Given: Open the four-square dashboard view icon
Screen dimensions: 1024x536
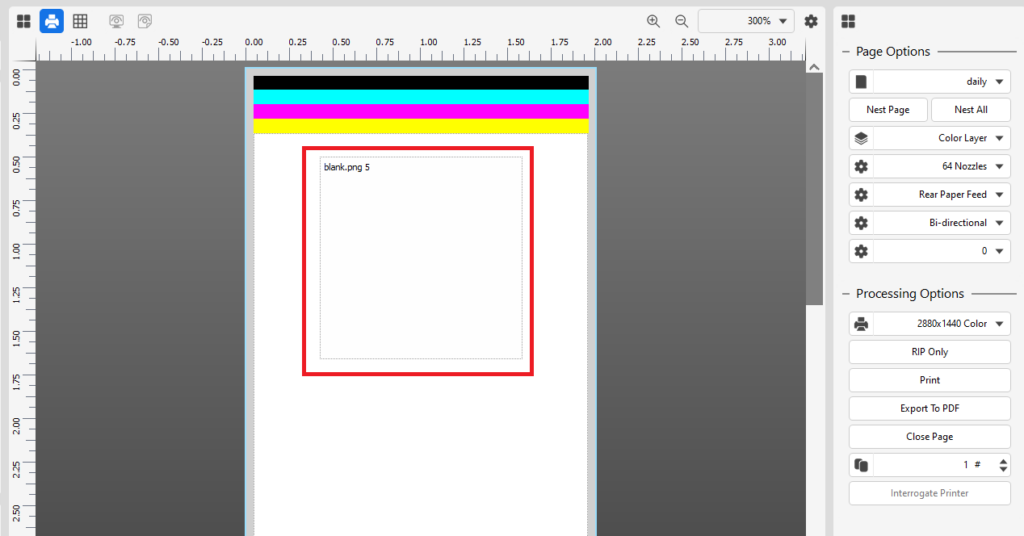Looking at the screenshot, I should [x=24, y=22].
